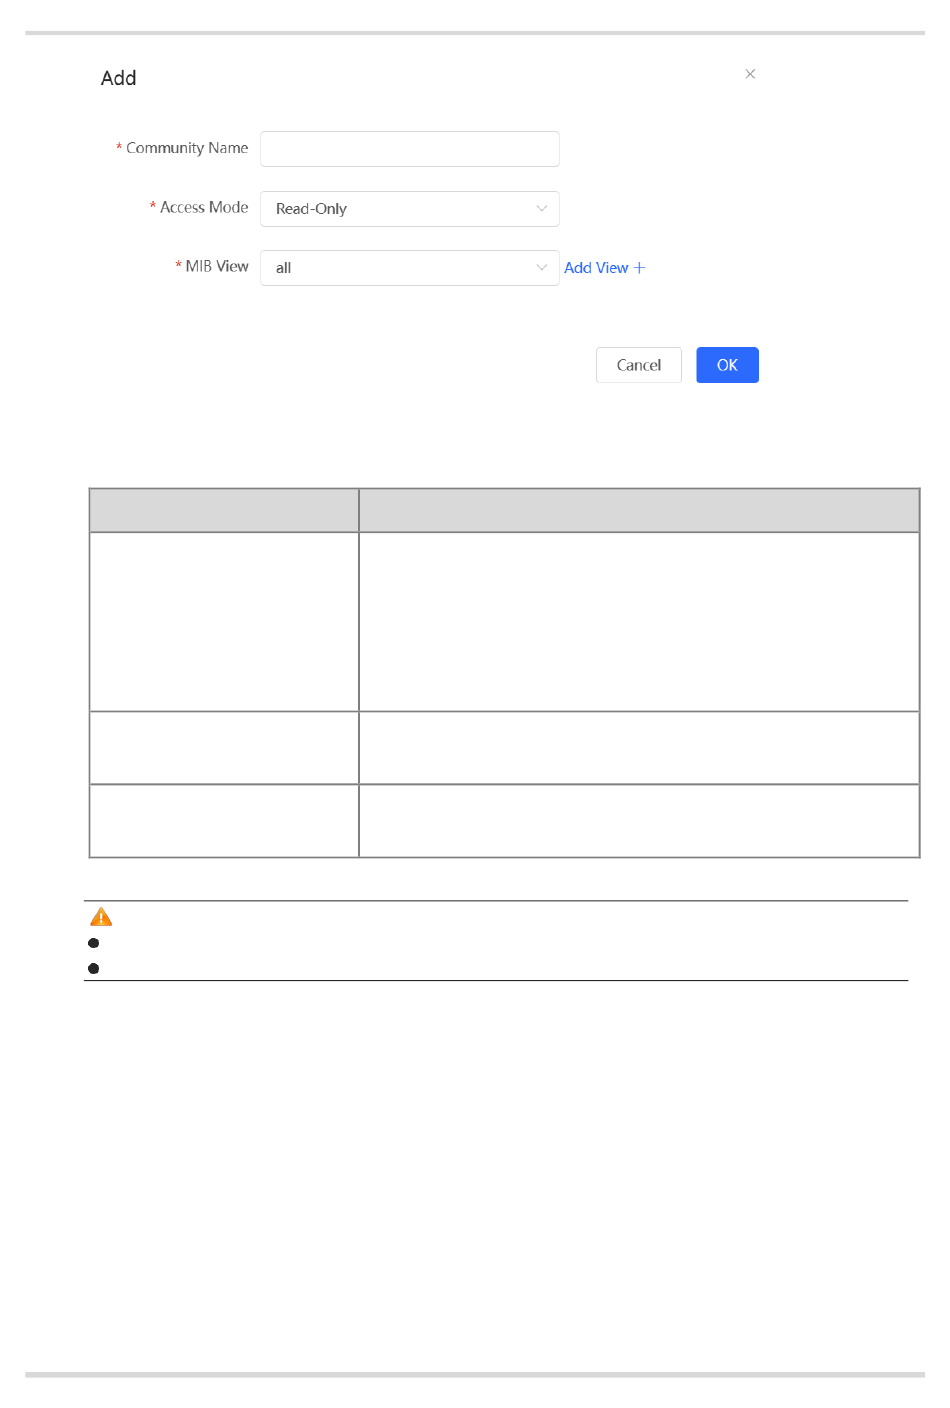The image size is (950, 1408).
Task: Click the chevron arrow in Access Mode box
Action: (x=542, y=209)
